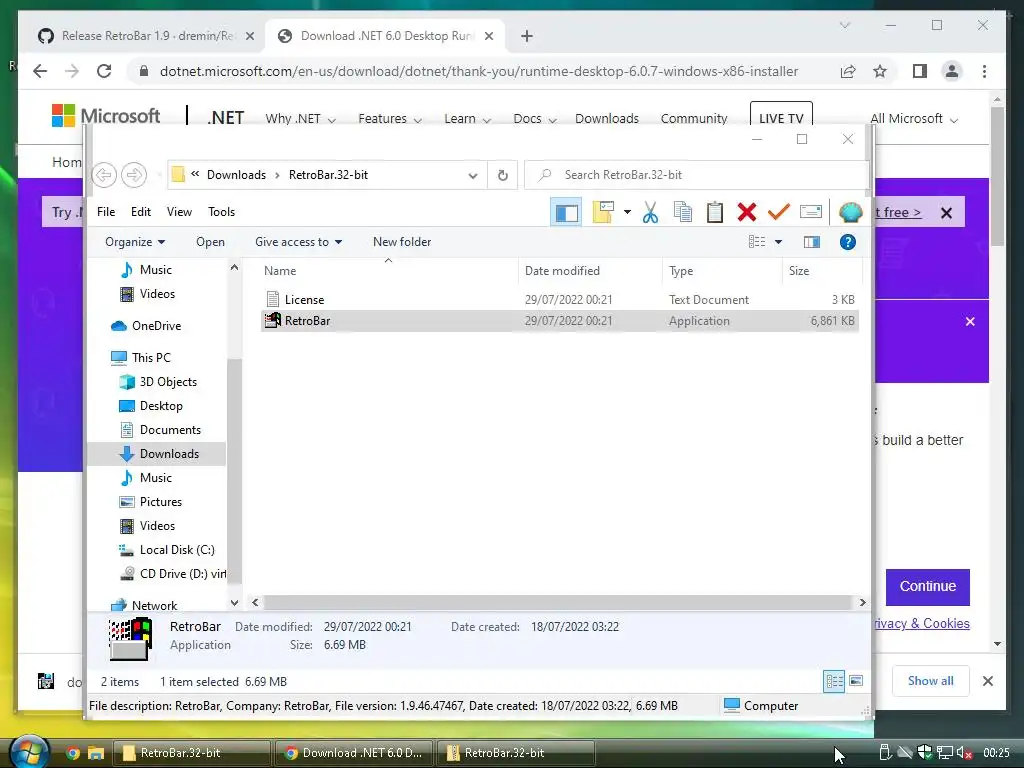Screen dimensions: 1024x768
Task: Open the Edit menu in Explorer
Action: click(140, 212)
